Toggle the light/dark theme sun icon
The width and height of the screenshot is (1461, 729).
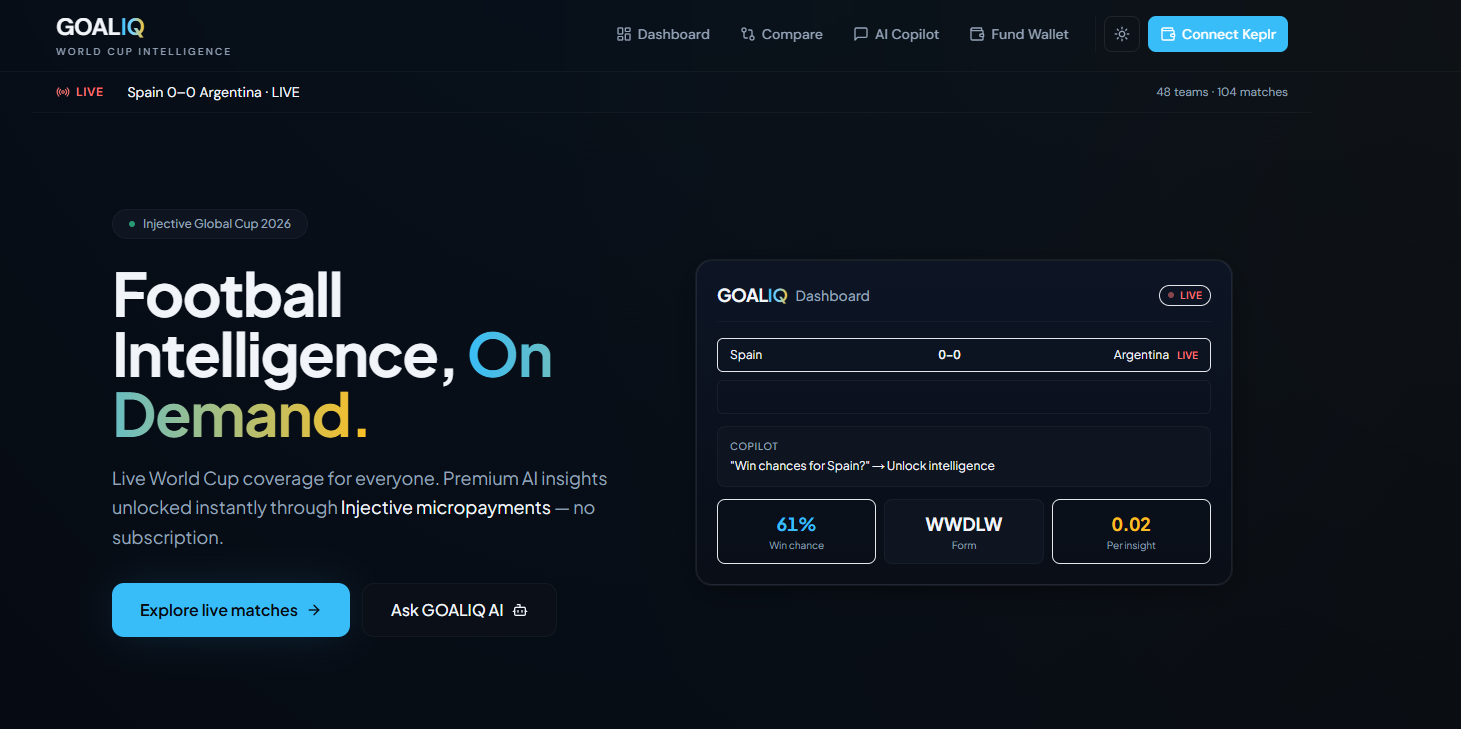tap(1122, 34)
